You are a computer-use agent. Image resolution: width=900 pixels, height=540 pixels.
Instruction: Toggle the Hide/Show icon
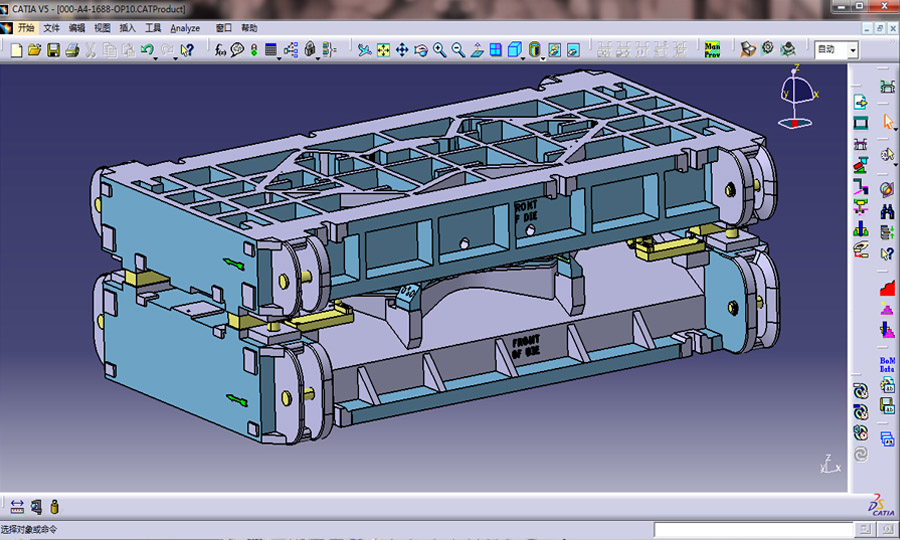[x=553, y=49]
